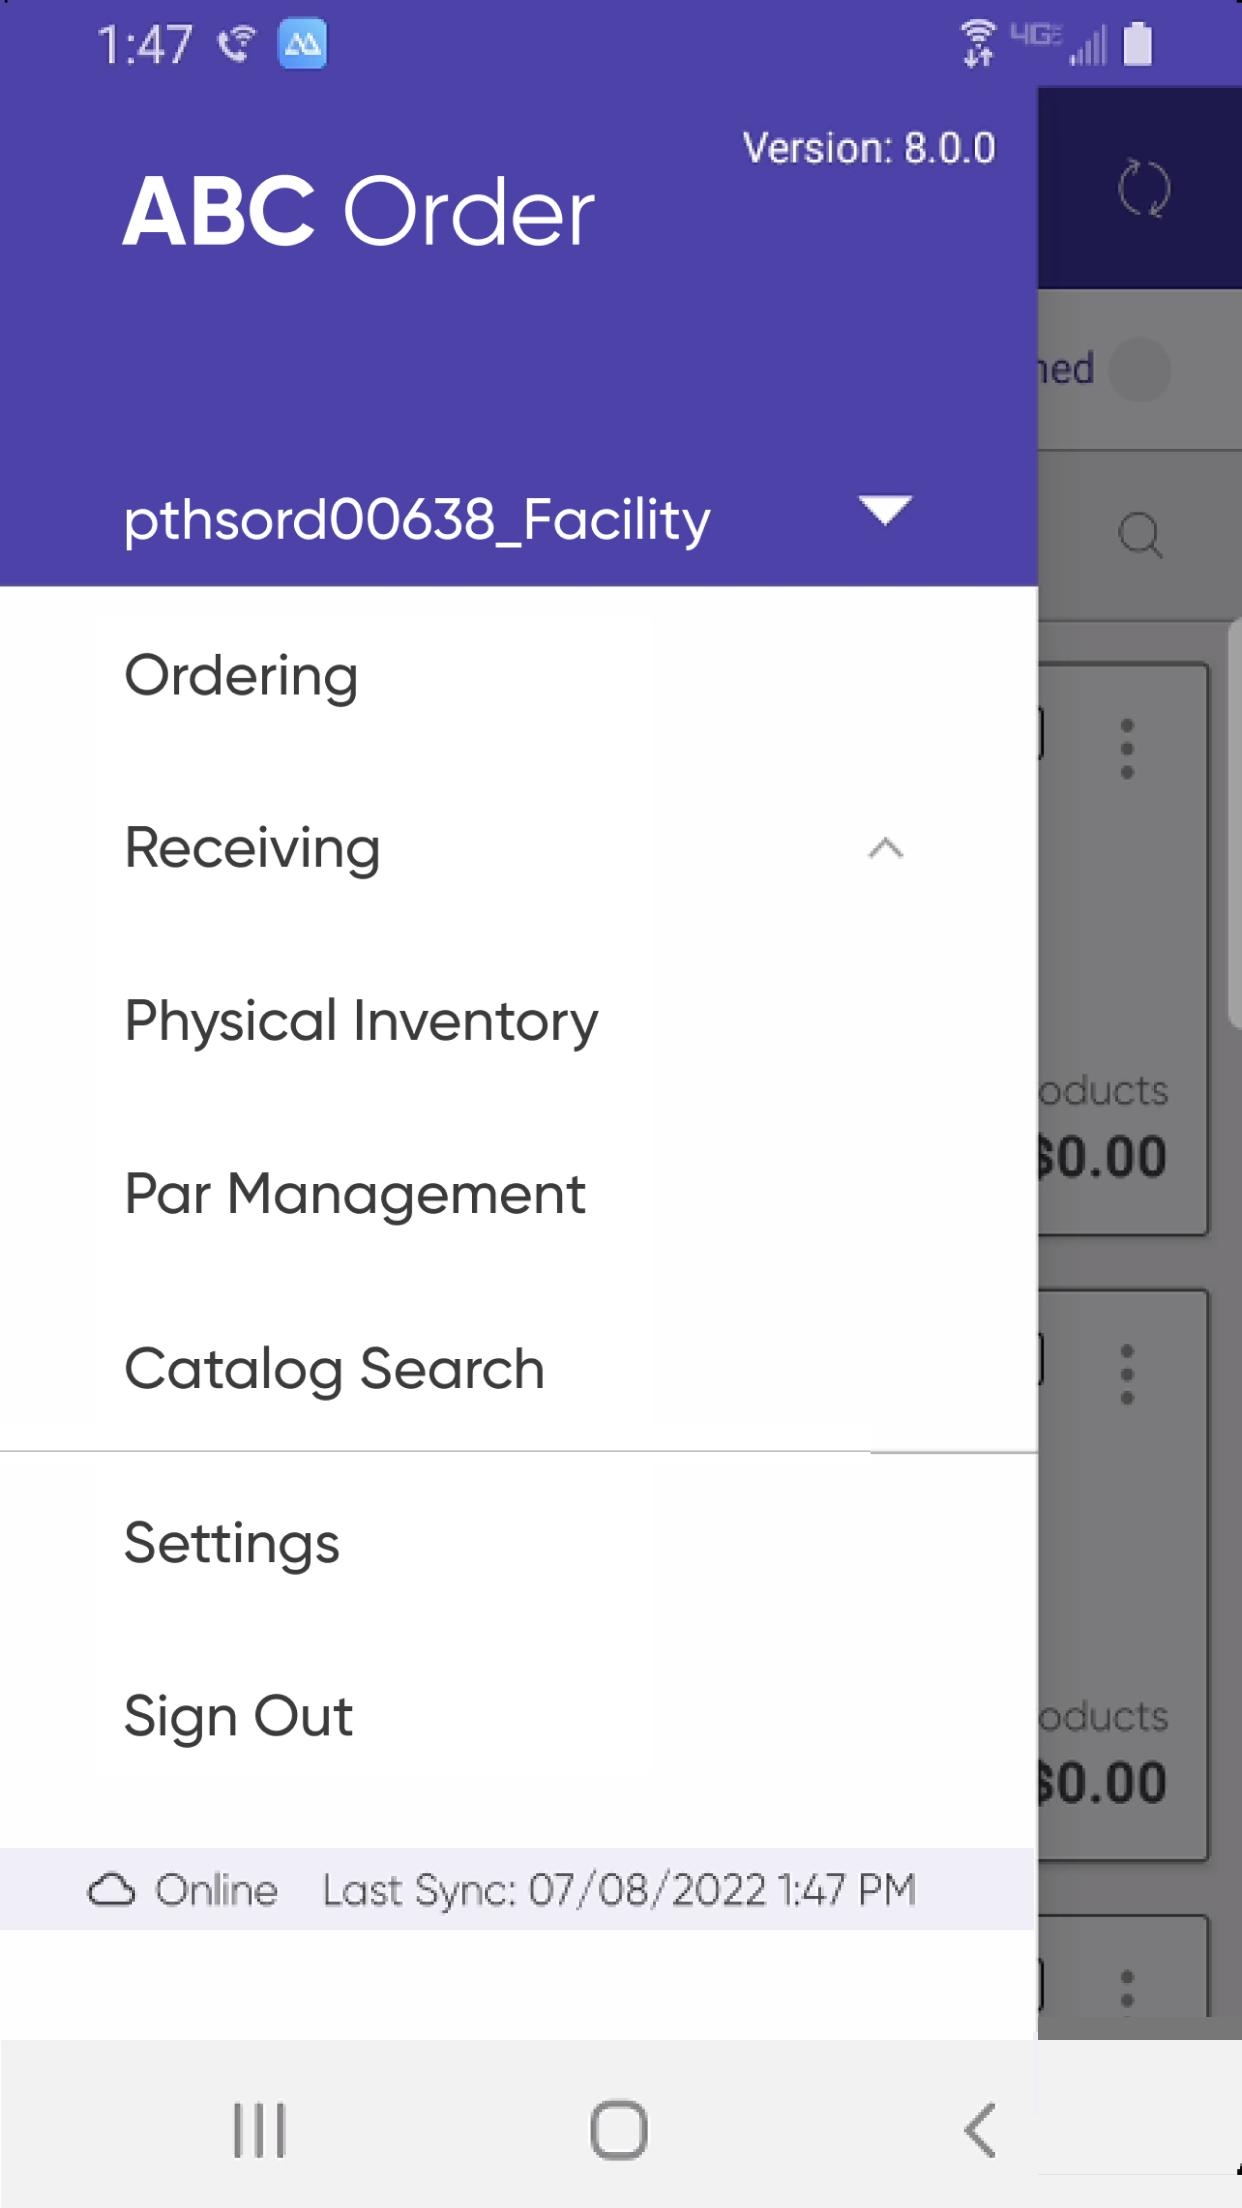
Task: Open Physical Inventory from the drawer
Action: click(519, 1021)
